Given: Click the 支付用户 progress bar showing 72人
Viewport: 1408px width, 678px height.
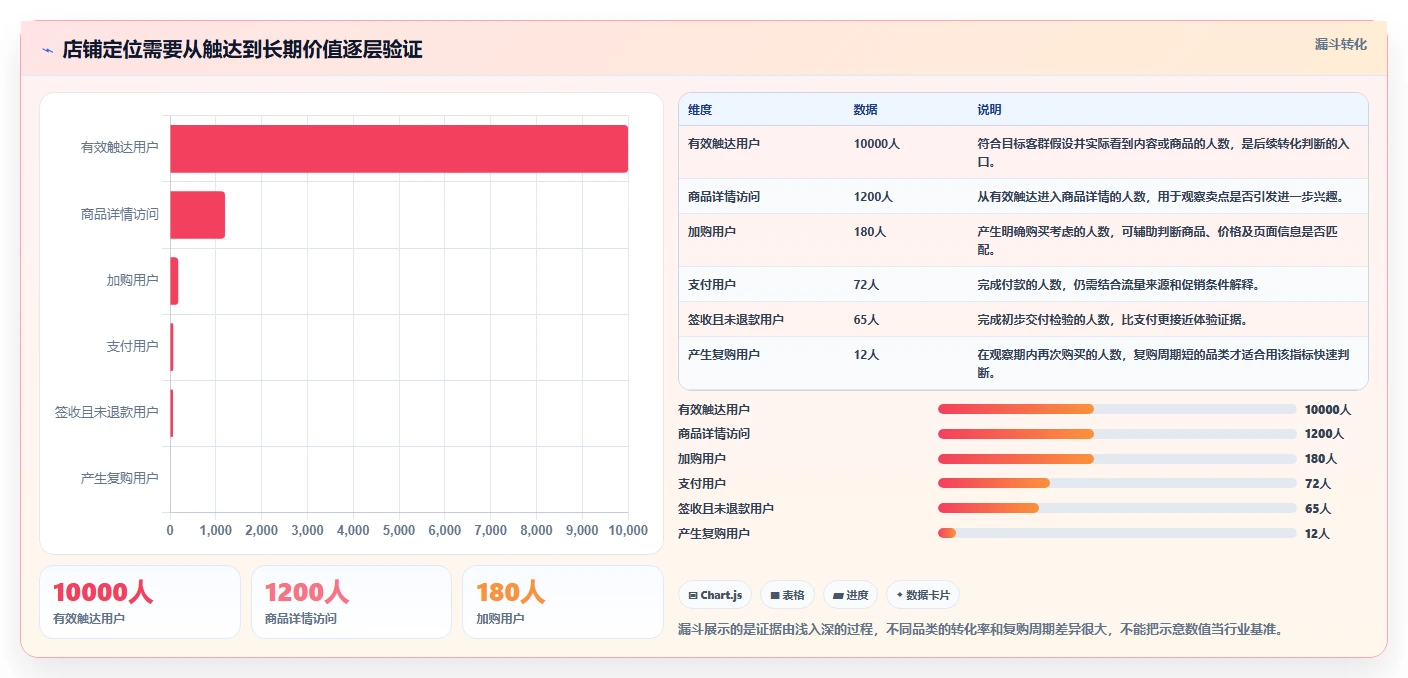Looking at the screenshot, I should click(x=1117, y=483).
